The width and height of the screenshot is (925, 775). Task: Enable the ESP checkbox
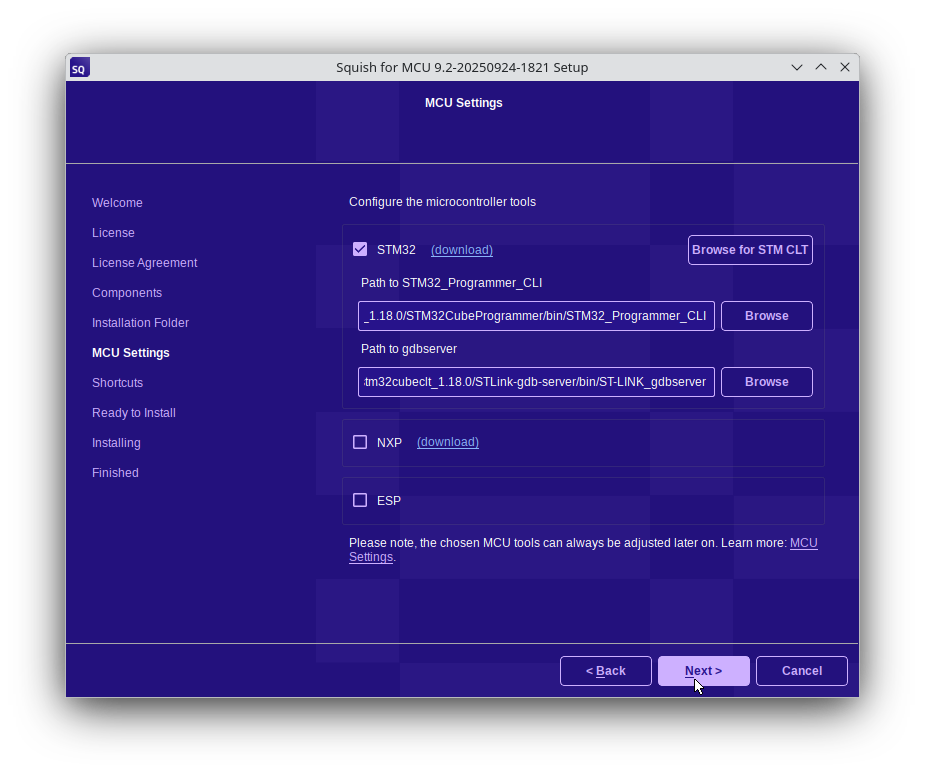pos(360,500)
